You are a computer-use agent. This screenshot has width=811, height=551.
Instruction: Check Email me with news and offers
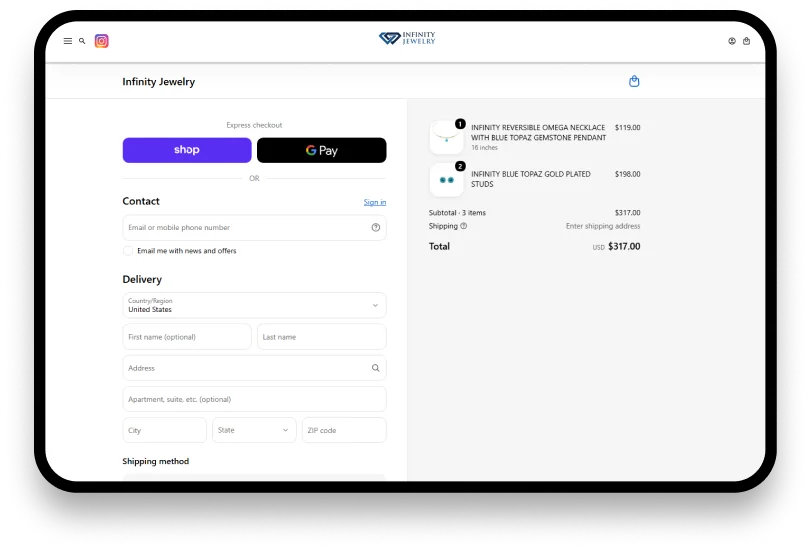(128, 251)
